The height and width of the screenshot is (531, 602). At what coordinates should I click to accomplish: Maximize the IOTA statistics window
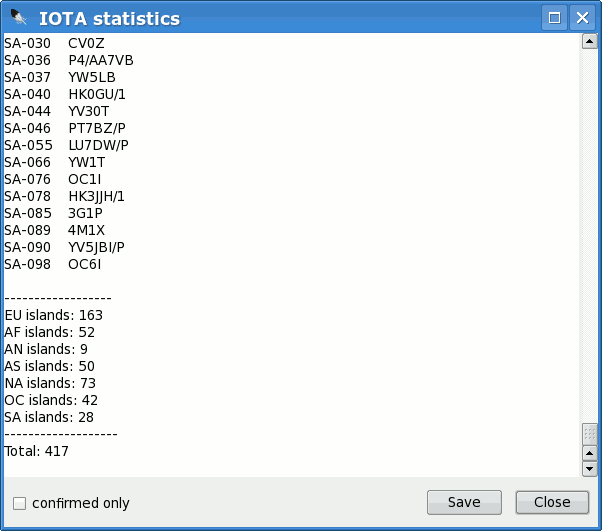[x=554, y=18]
